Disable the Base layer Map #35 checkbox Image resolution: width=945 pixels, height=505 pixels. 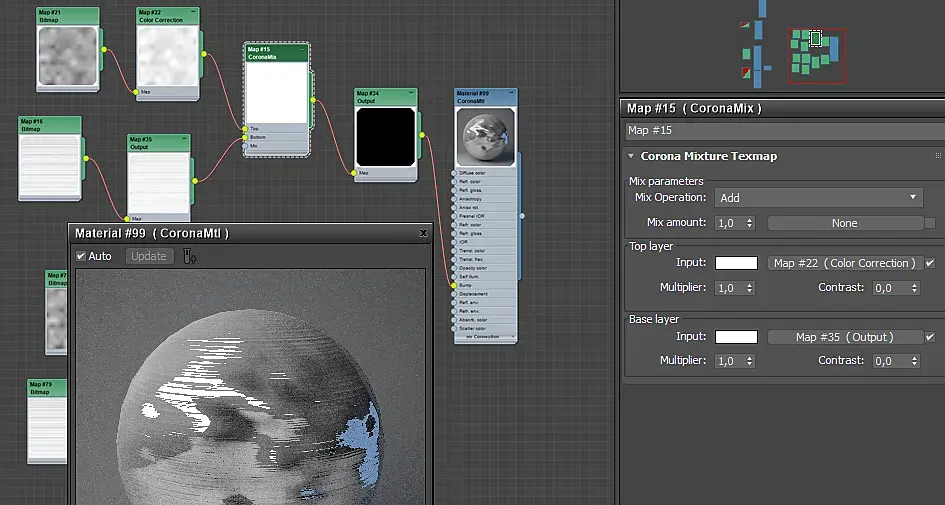coord(930,337)
